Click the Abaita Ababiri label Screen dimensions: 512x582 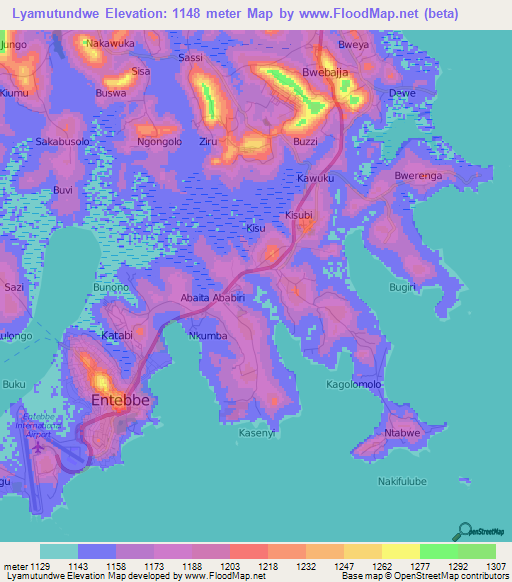pyautogui.click(x=213, y=298)
